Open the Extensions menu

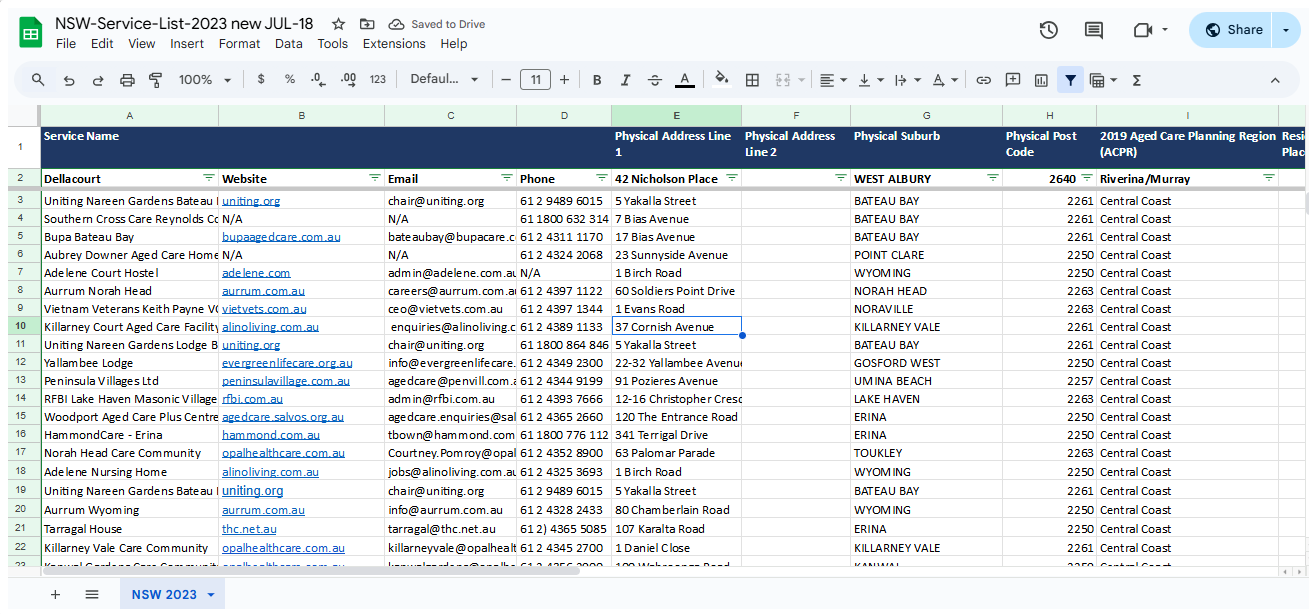coord(394,44)
